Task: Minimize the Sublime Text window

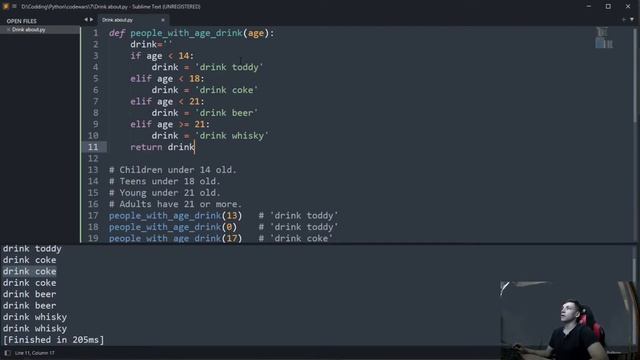Action: (x=589, y=7)
